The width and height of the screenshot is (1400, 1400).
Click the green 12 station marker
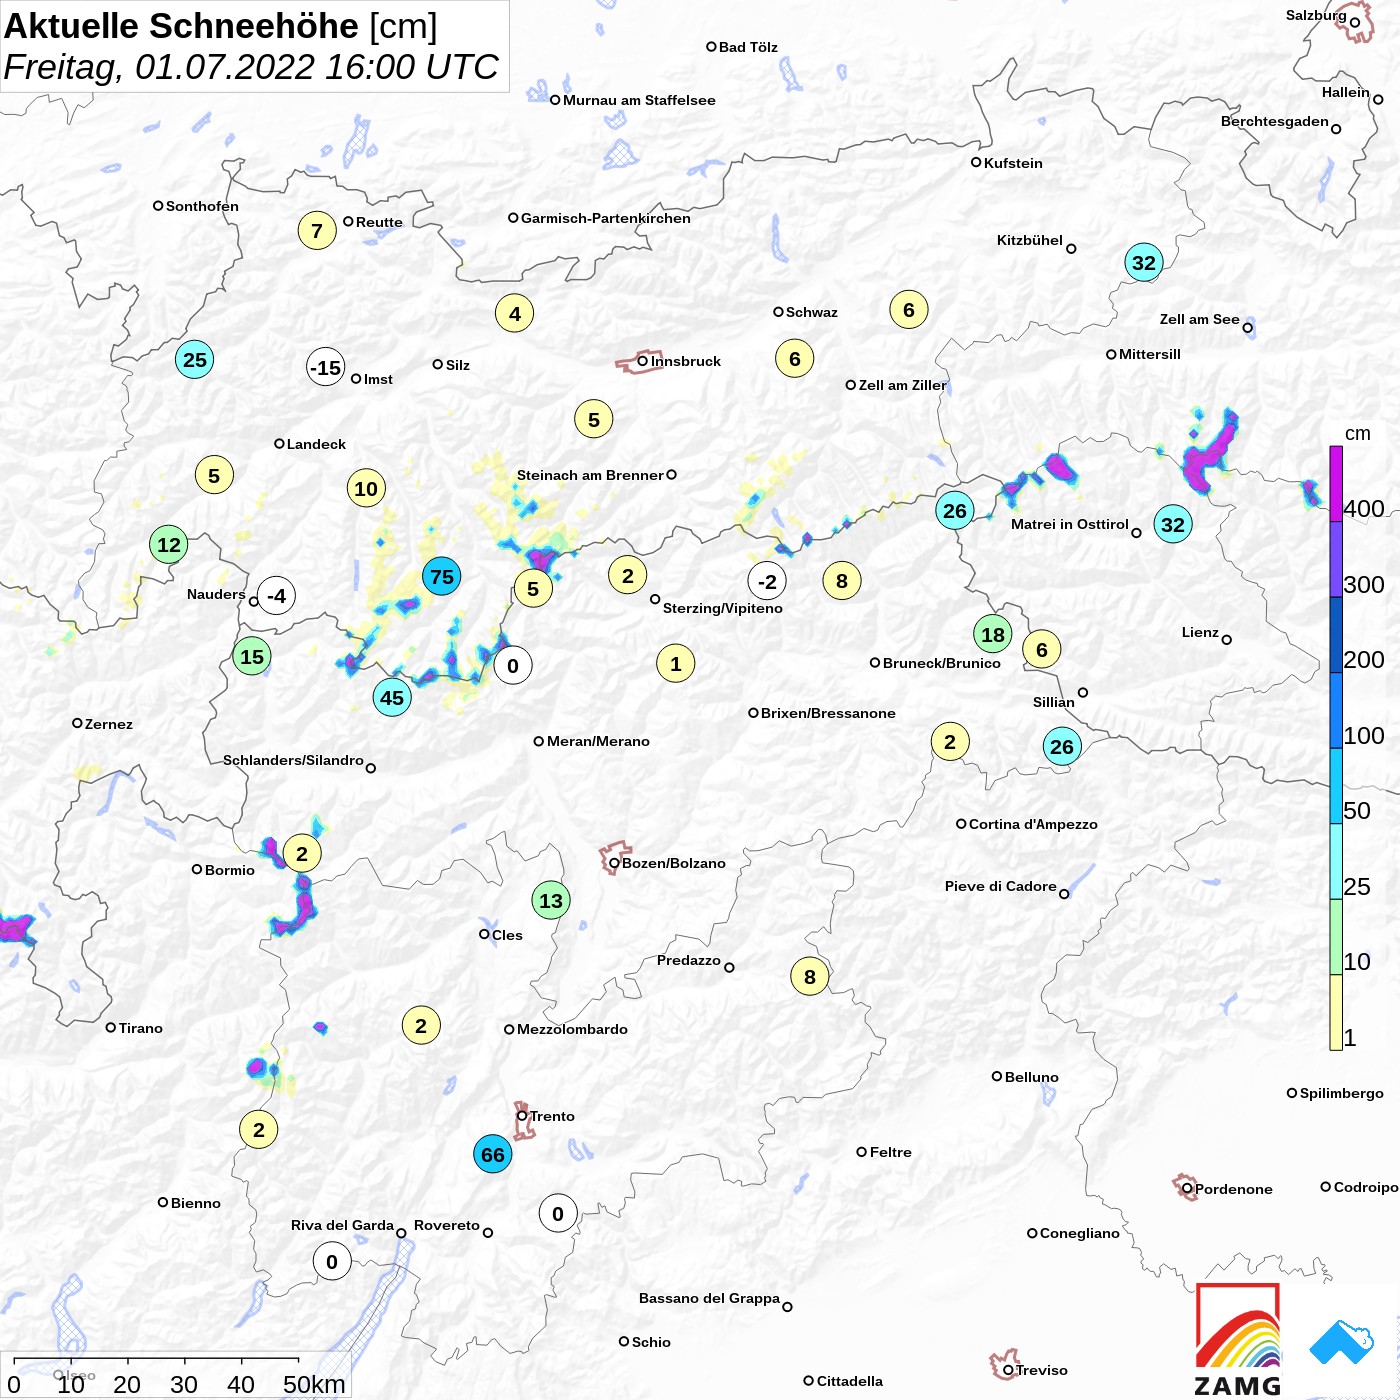(169, 545)
